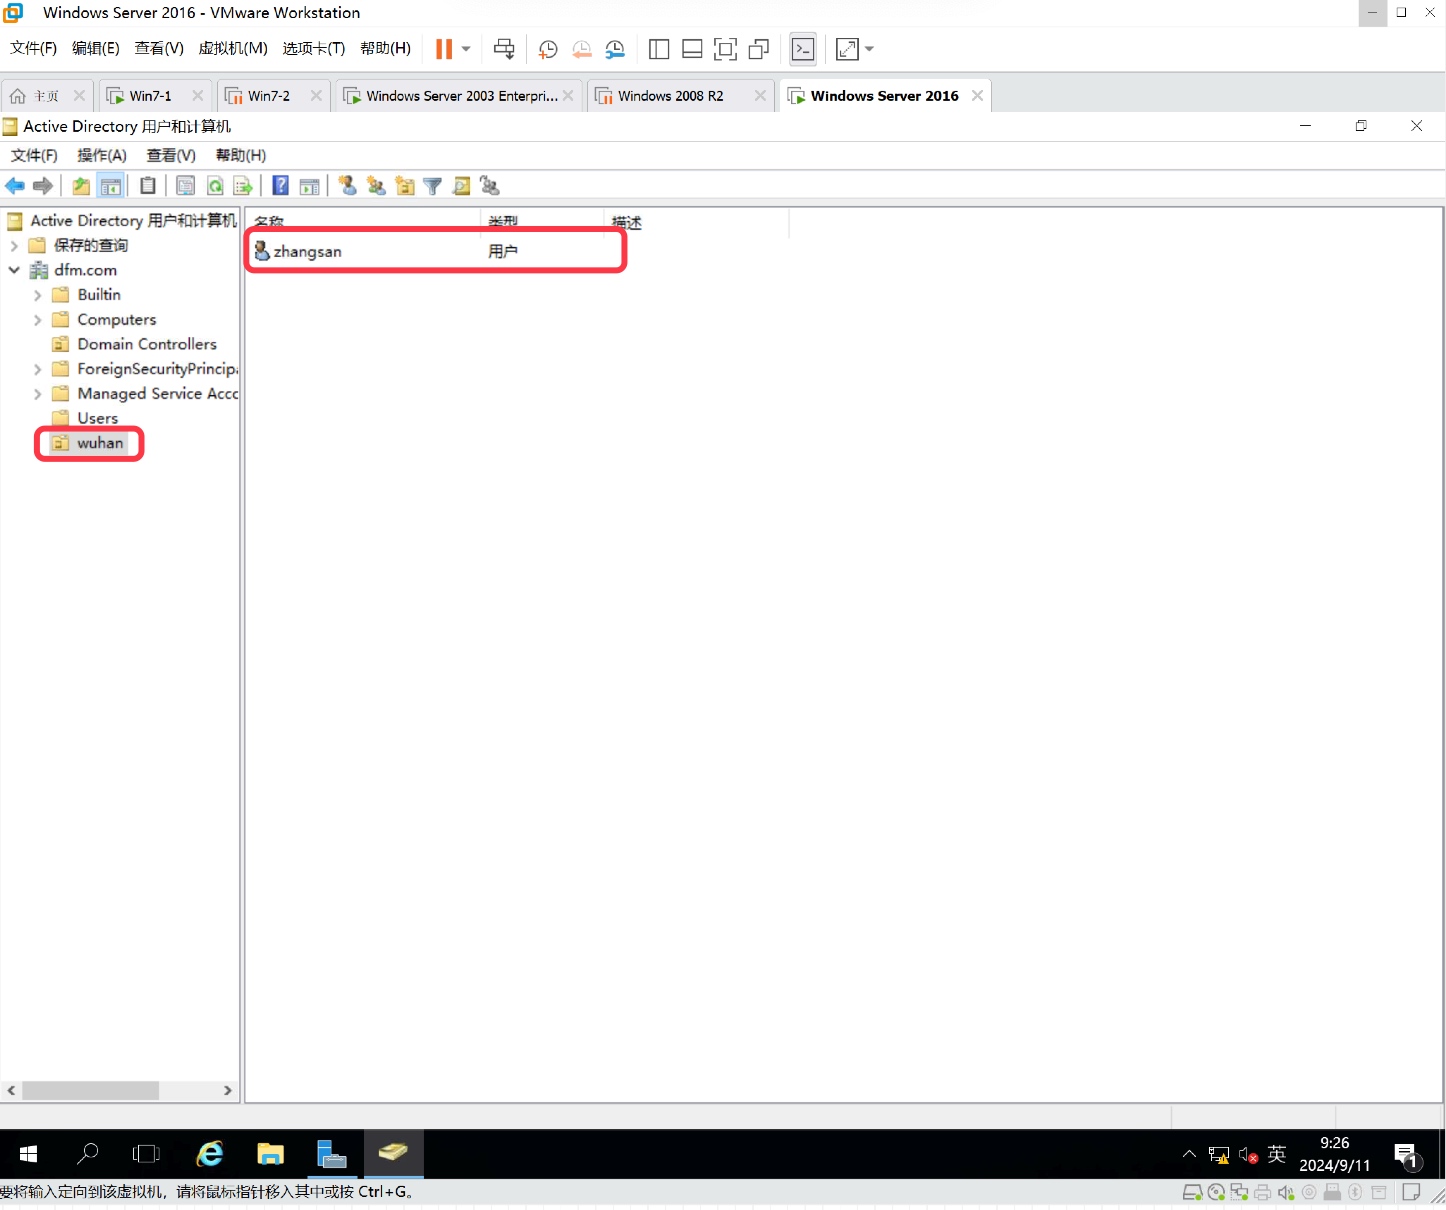Switch to the Windows 2008 R2 tab

[x=670, y=96]
